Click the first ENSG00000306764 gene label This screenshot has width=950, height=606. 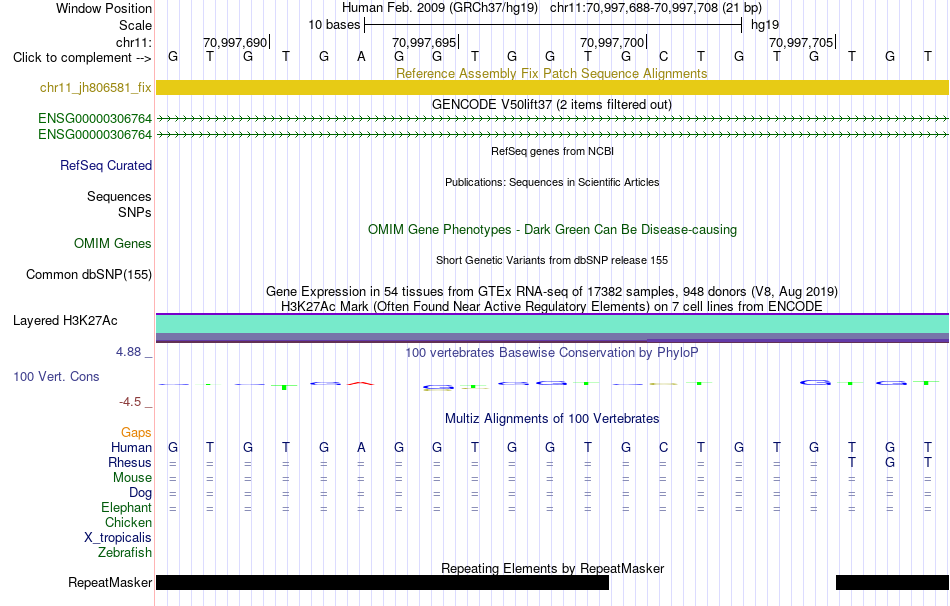(95, 118)
